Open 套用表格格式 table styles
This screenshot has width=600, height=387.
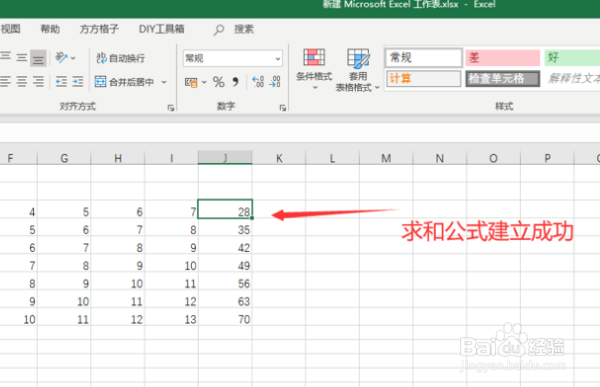[x=358, y=70]
